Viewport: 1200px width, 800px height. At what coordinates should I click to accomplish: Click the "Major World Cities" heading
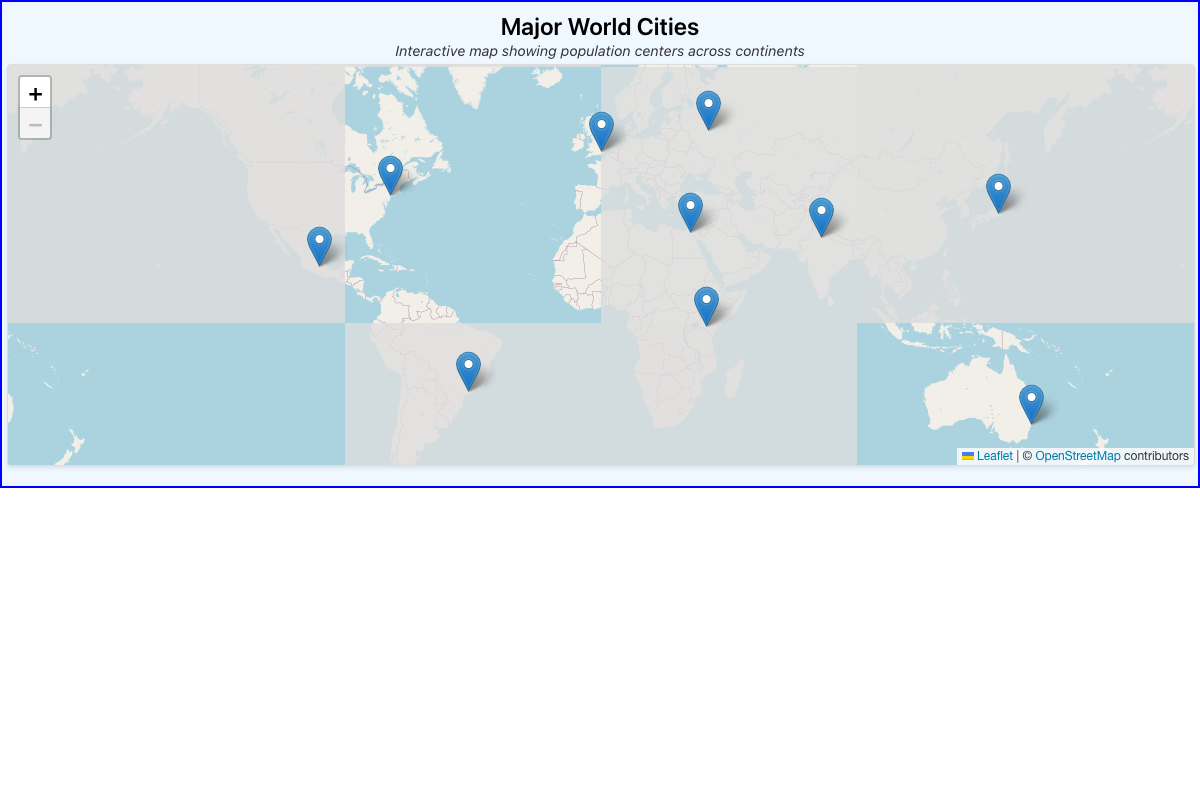(599, 27)
